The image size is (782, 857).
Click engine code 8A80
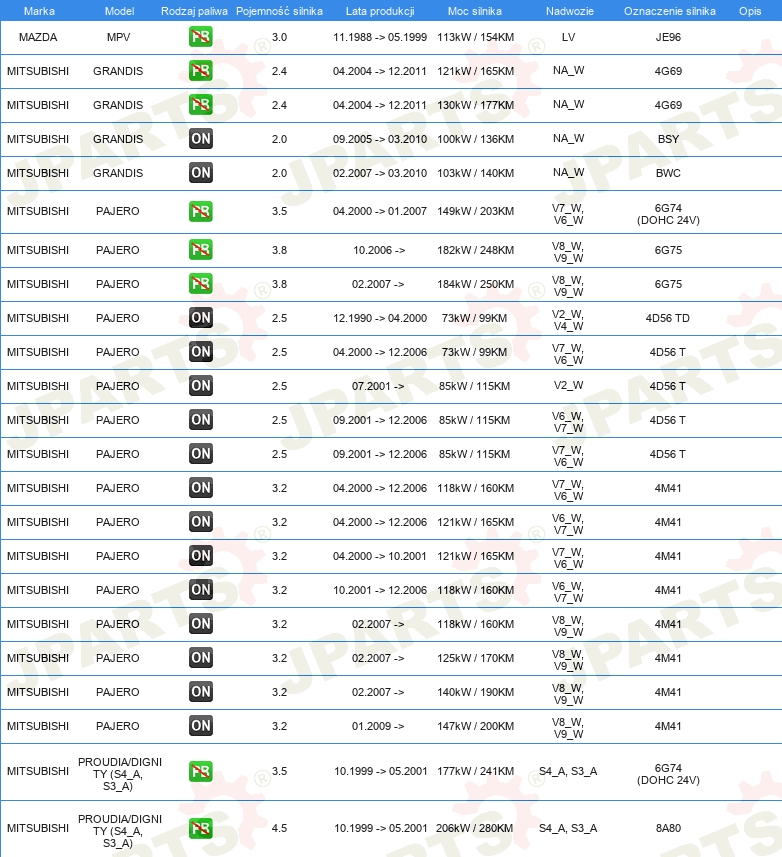[668, 828]
